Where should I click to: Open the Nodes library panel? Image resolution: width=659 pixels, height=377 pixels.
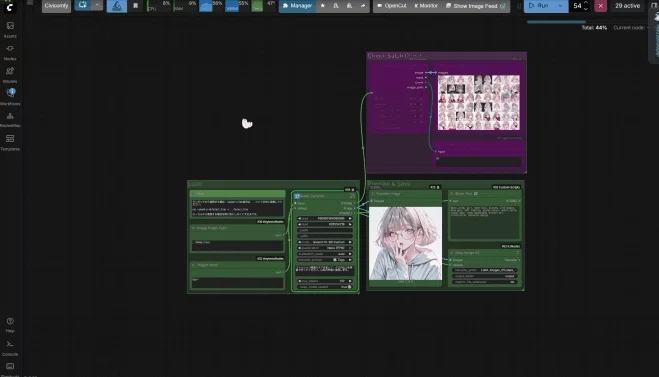click(x=10, y=52)
